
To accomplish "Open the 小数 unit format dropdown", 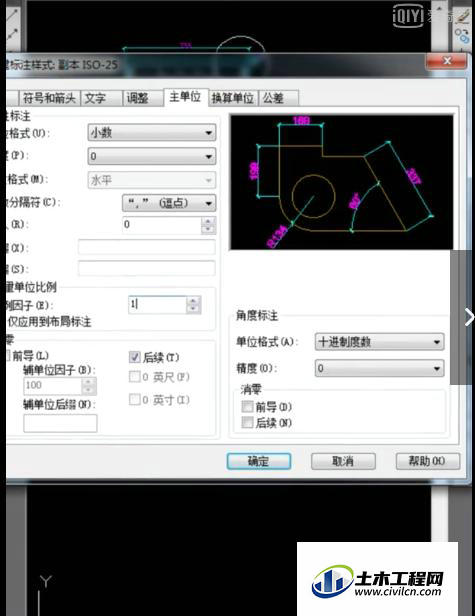I will tap(152, 133).
